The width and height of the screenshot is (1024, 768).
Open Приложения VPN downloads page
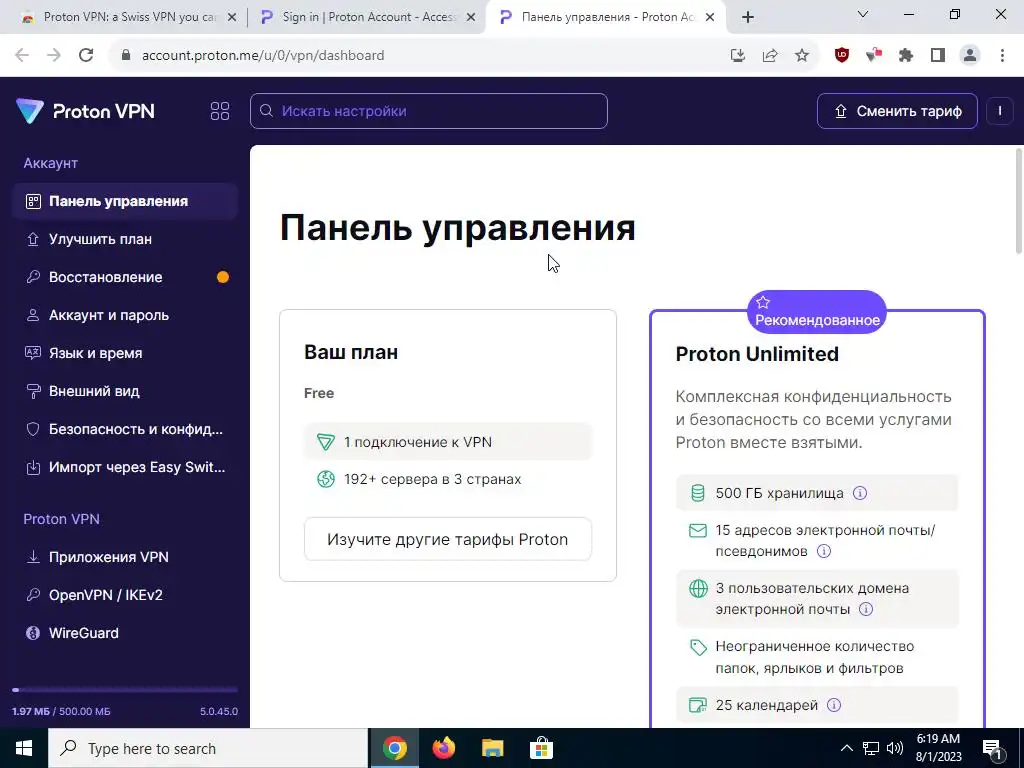point(125,557)
